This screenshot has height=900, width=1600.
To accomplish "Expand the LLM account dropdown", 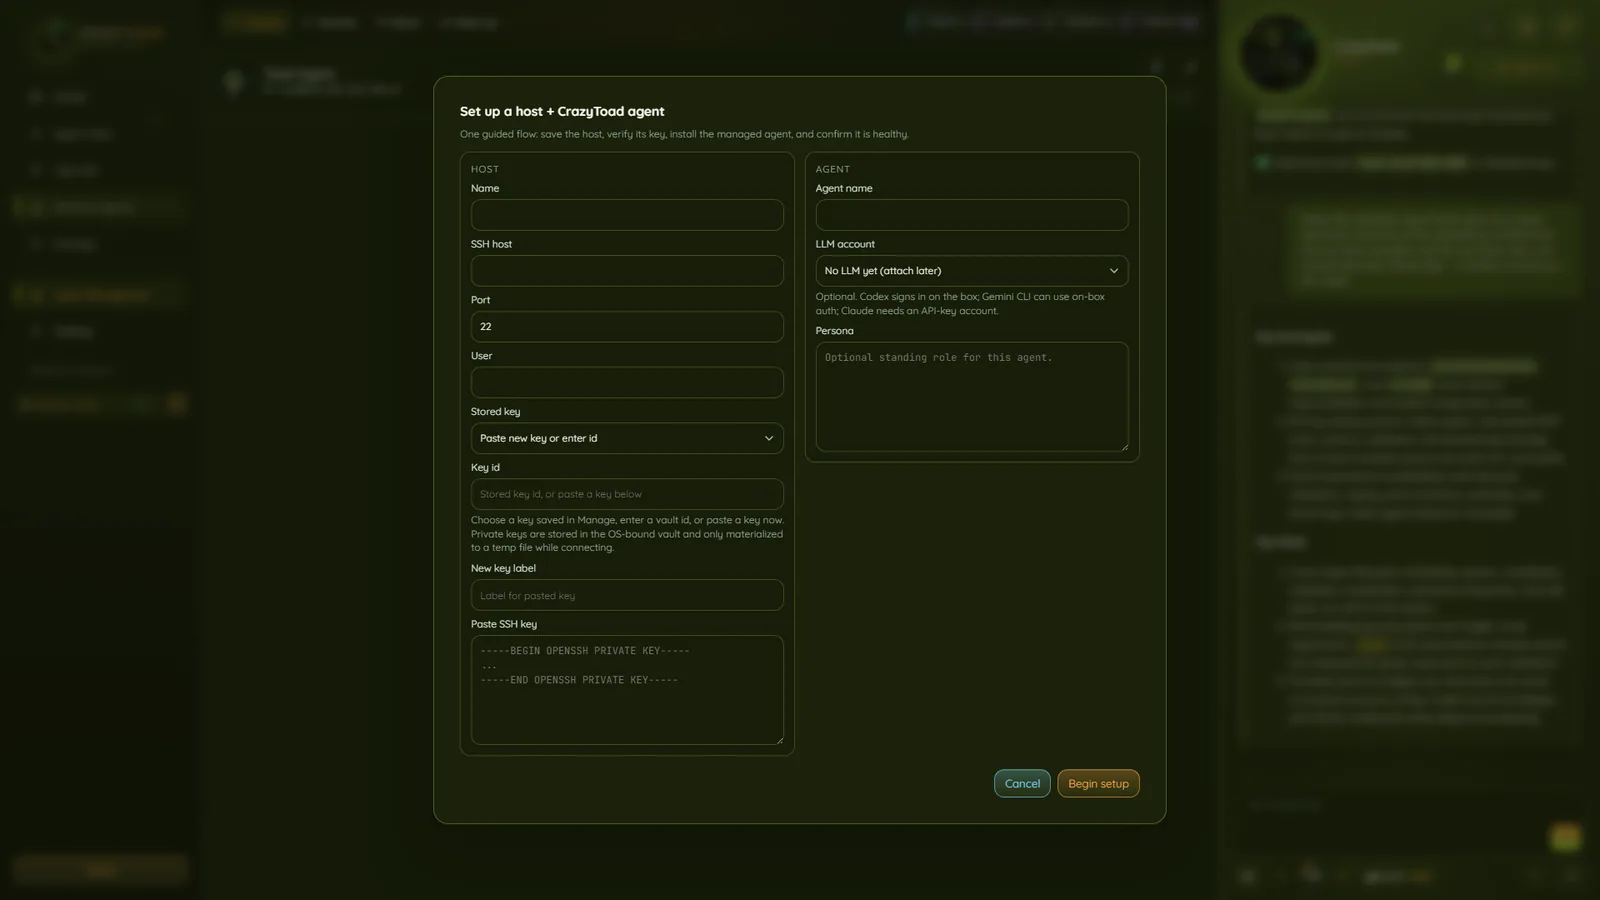I will (972, 271).
